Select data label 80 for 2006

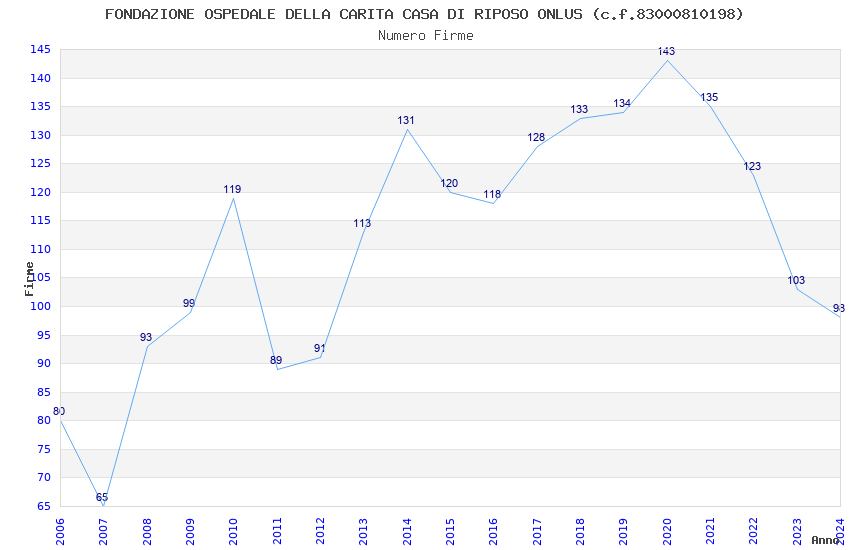click(x=59, y=411)
